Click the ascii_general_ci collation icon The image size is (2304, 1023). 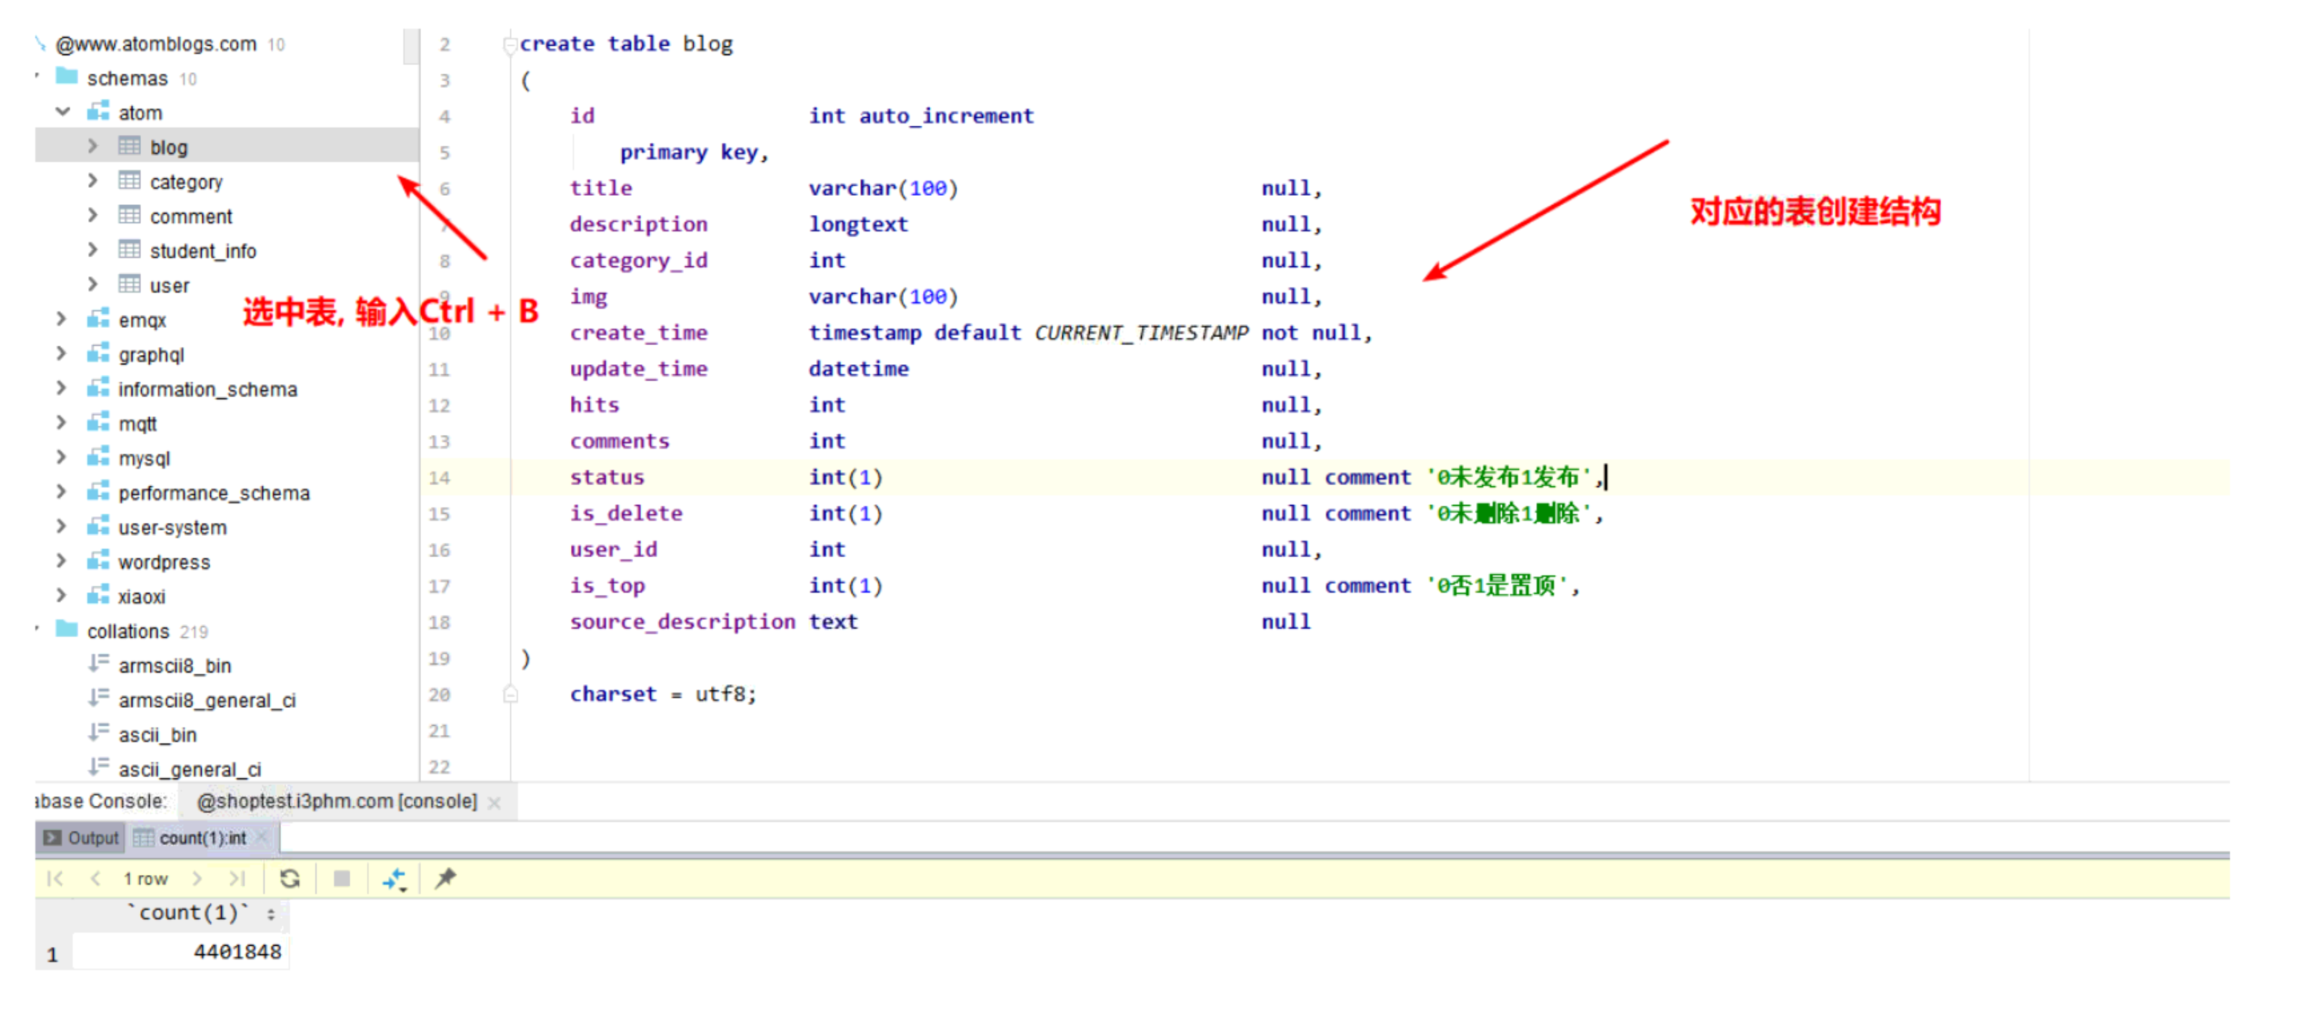[98, 767]
